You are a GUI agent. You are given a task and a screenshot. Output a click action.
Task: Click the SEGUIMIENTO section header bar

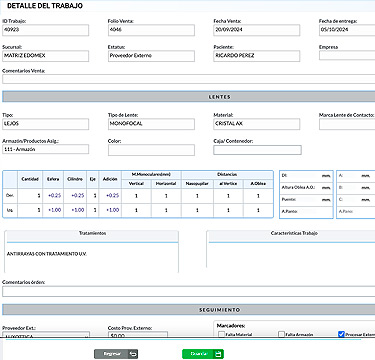[189, 310]
